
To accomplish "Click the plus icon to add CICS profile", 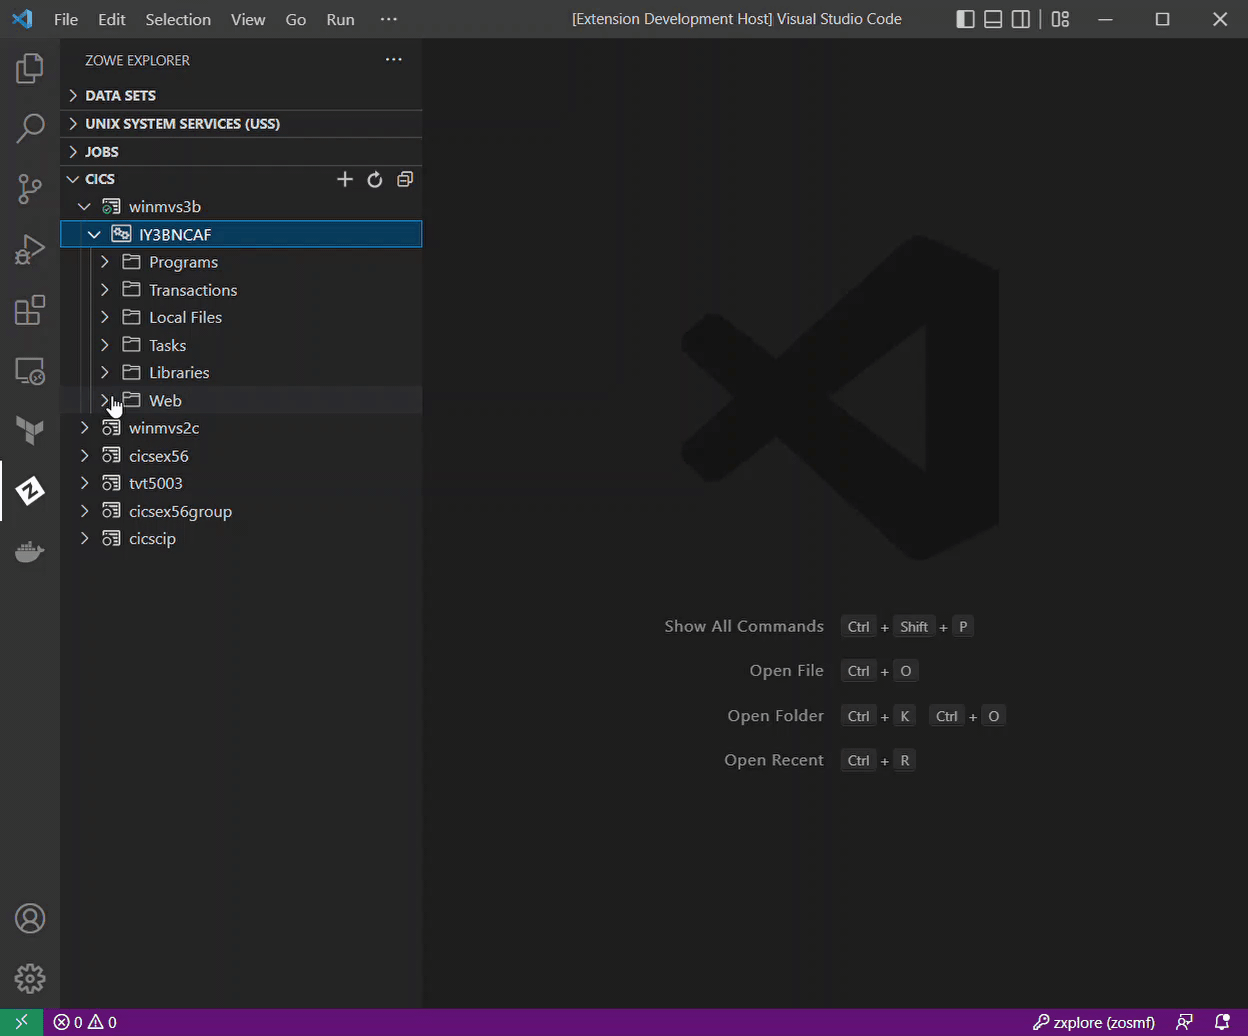I will point(345,179).
